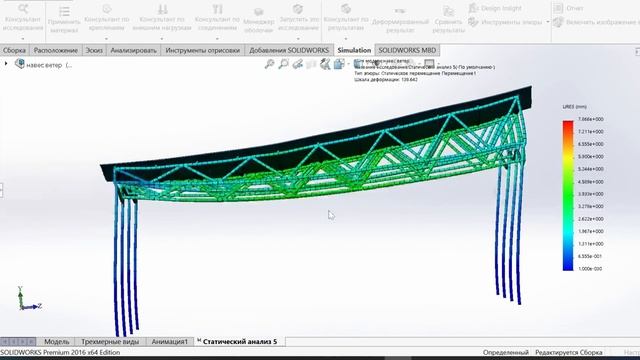Viewport: 640px width, 360px height.
Task: Select the Simulation ribbon tab
Action: point(354,50)
